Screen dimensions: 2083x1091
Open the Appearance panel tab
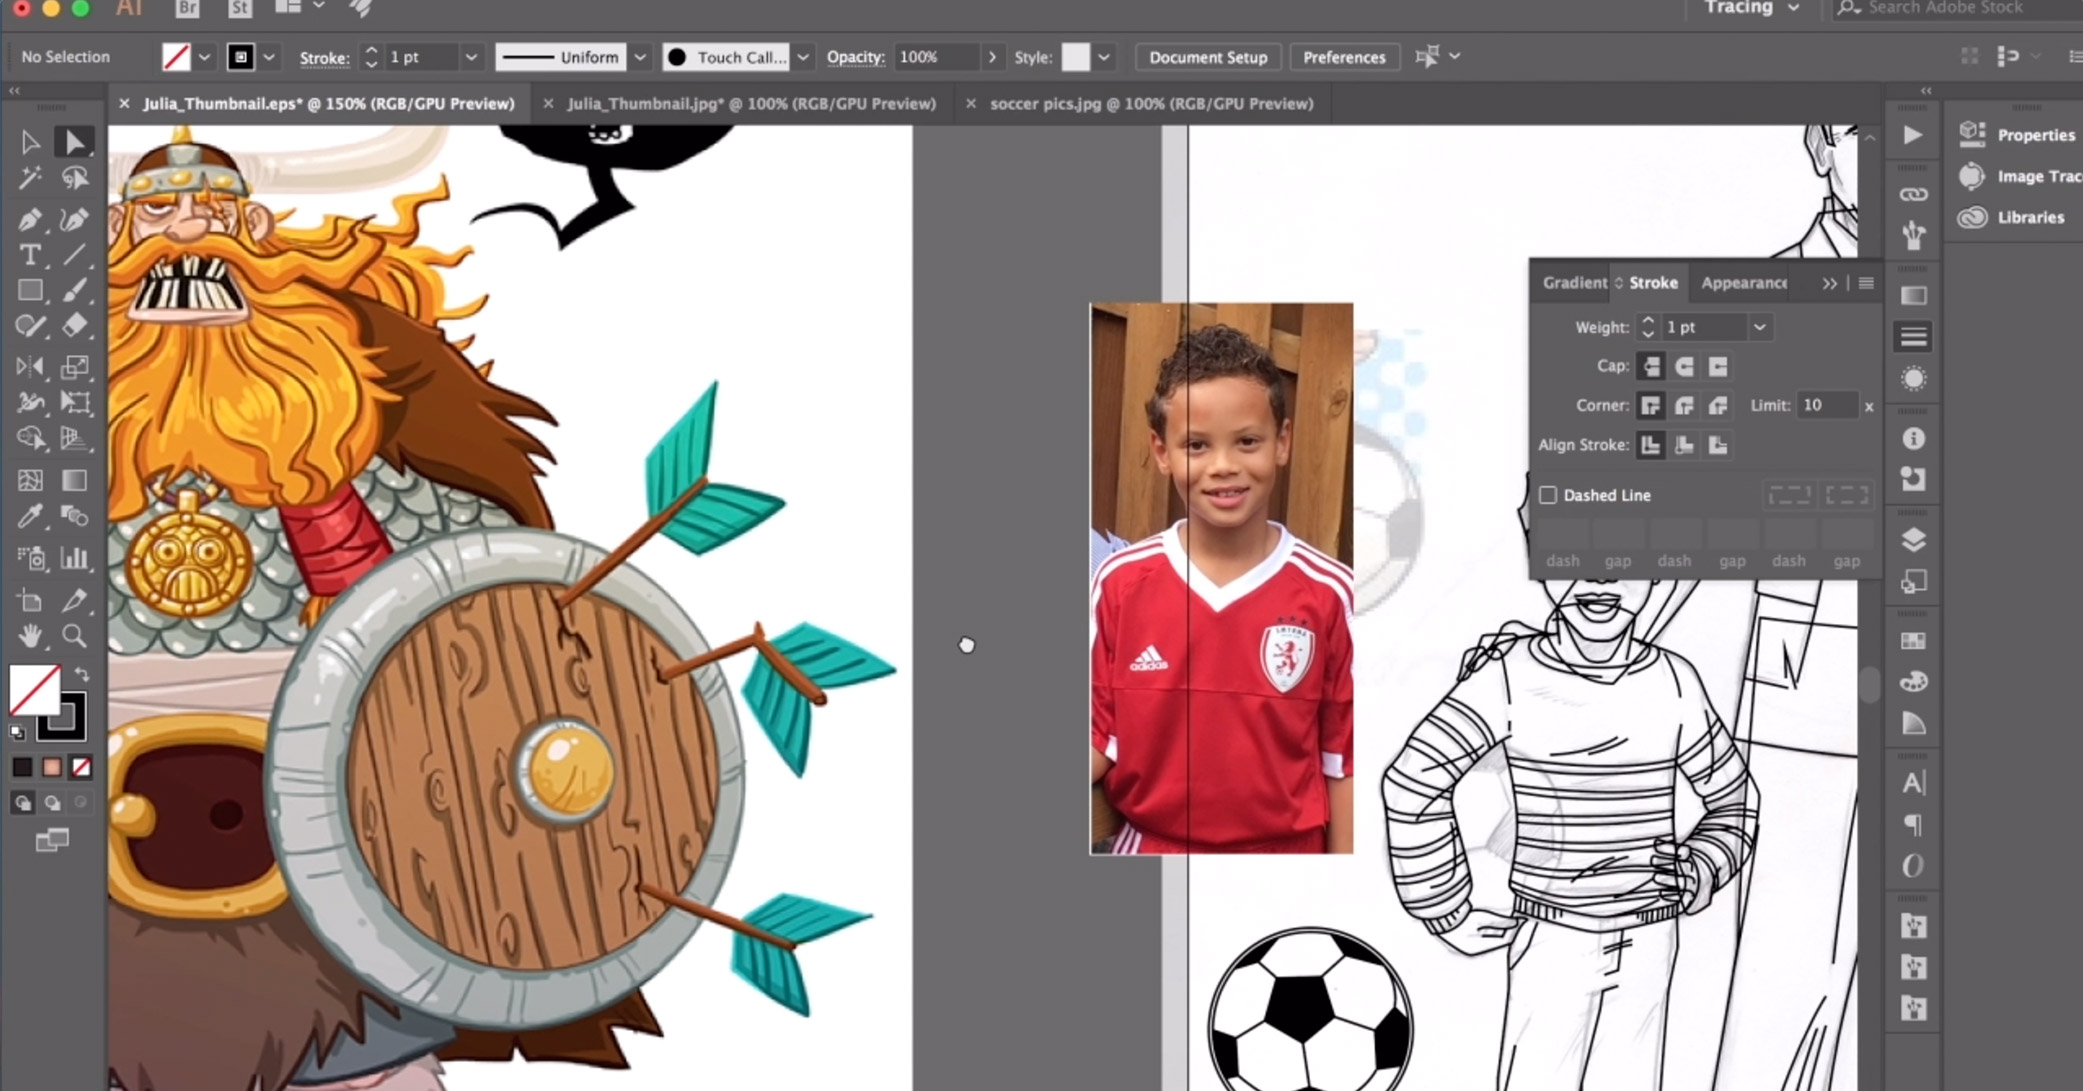click(x=1744, y=283)
